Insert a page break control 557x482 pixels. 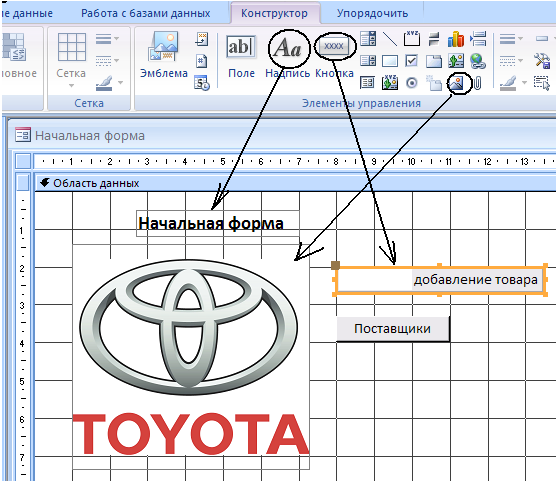(478, 38)
